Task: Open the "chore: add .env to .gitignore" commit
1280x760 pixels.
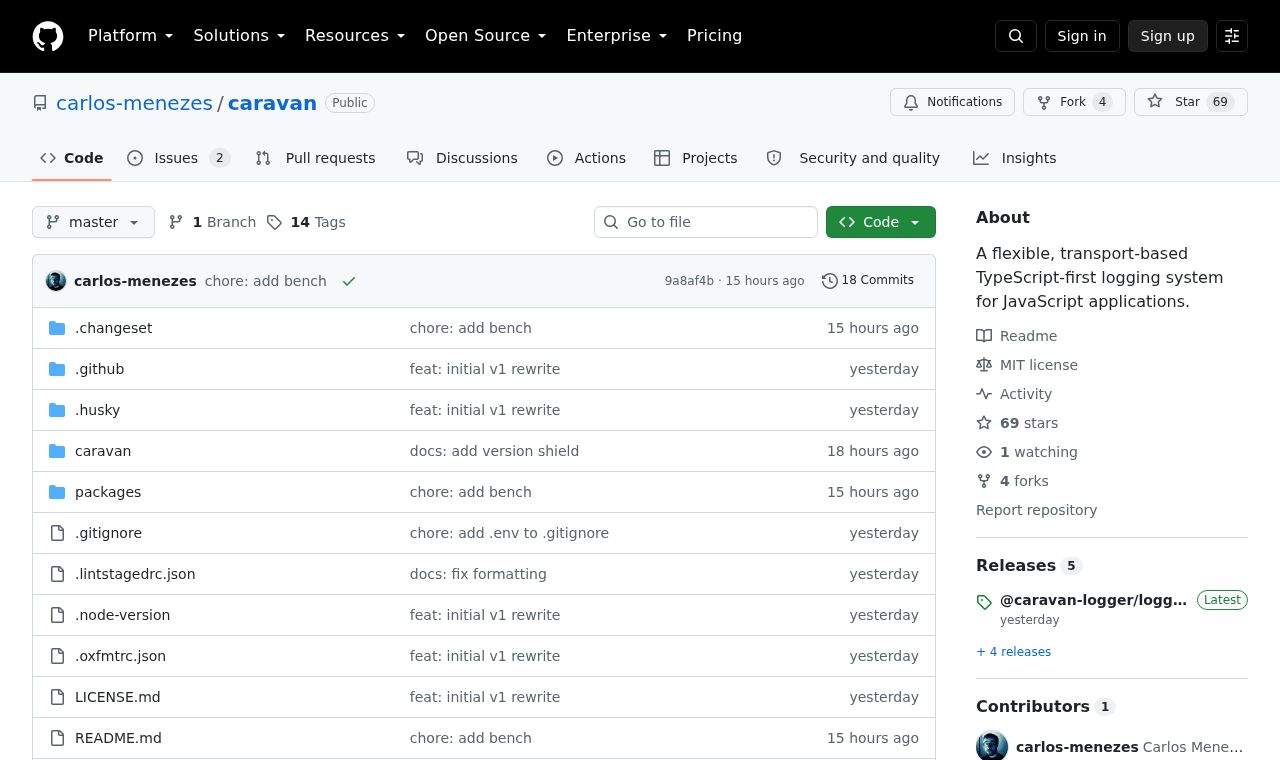Action: [x=509, y=533]
